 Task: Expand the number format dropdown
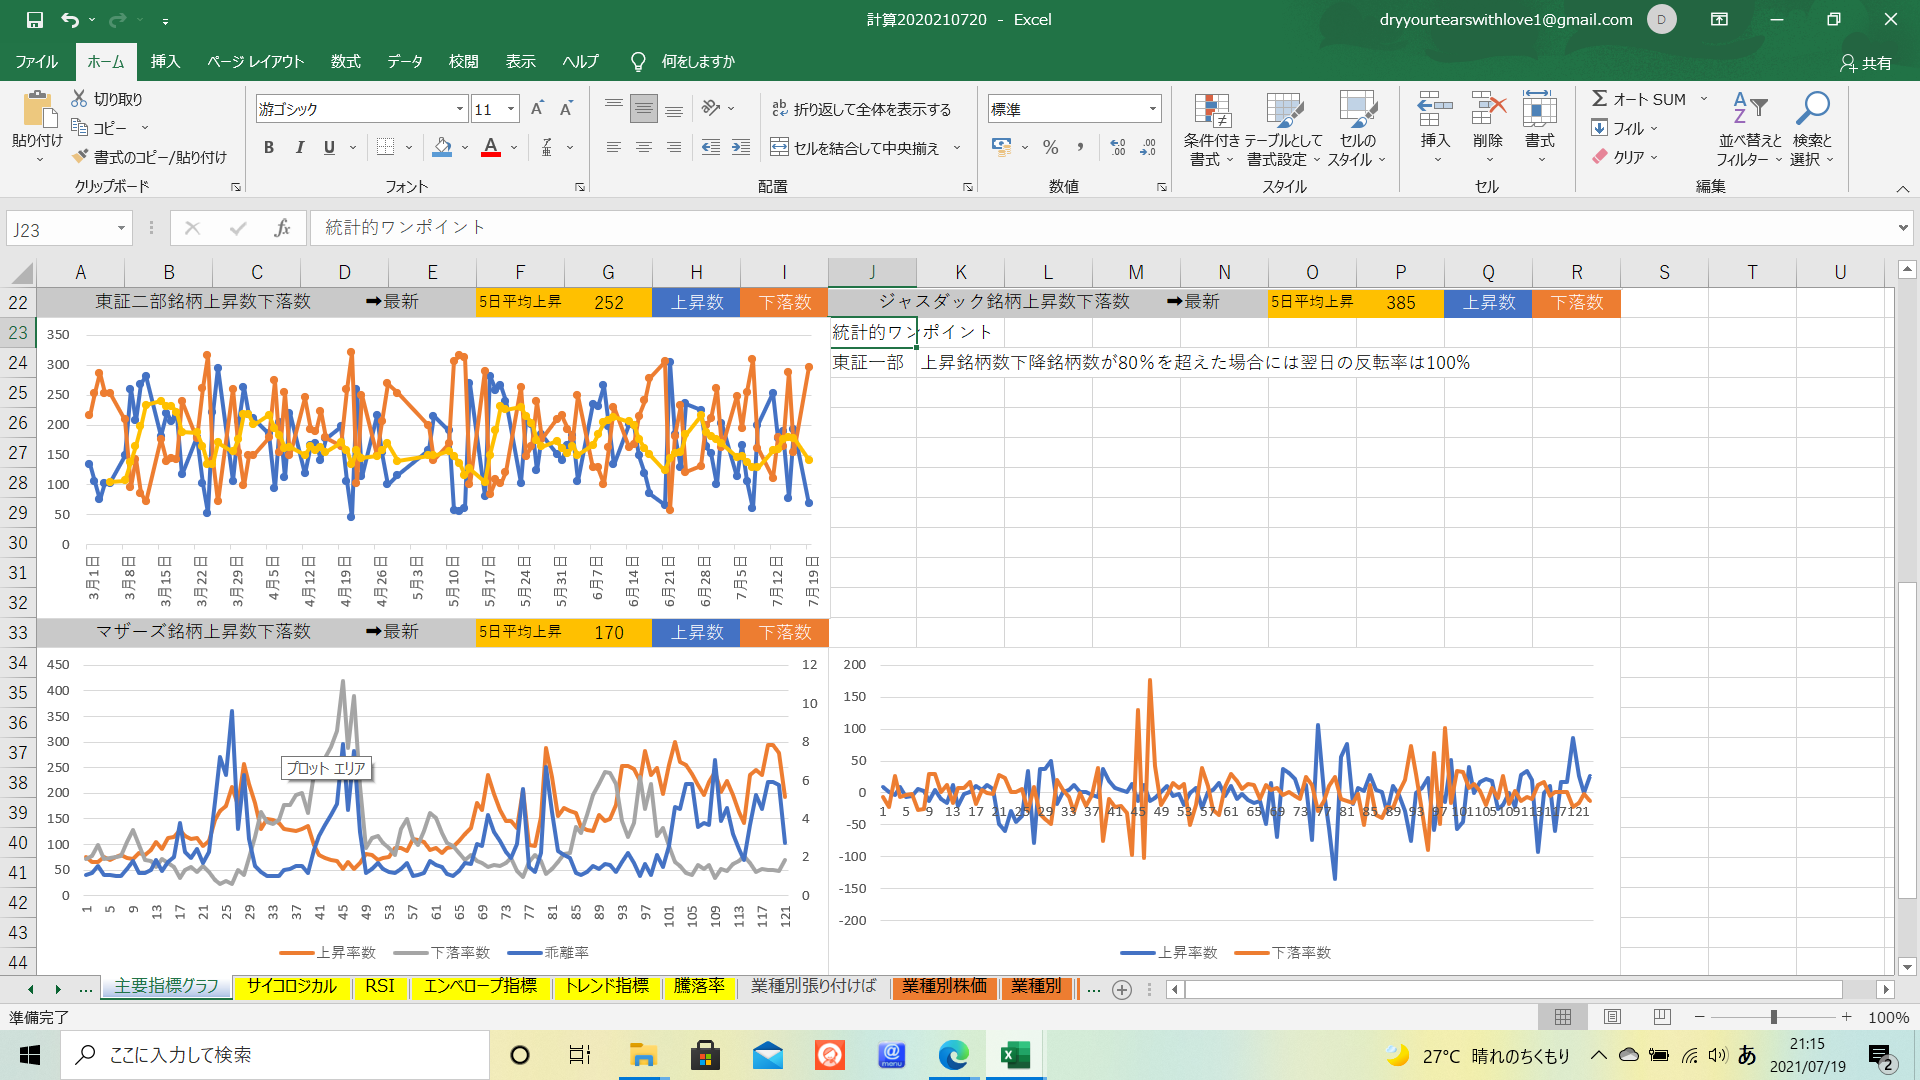click(x=1152, y=109)
